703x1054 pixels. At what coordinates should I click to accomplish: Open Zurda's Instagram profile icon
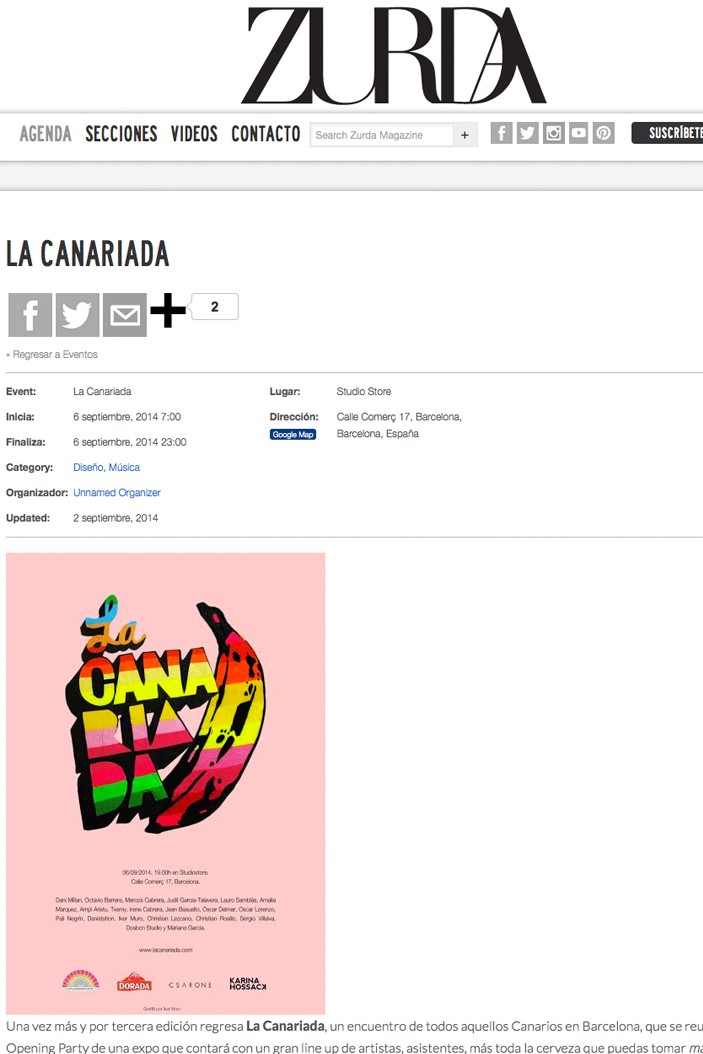[553, 133]
